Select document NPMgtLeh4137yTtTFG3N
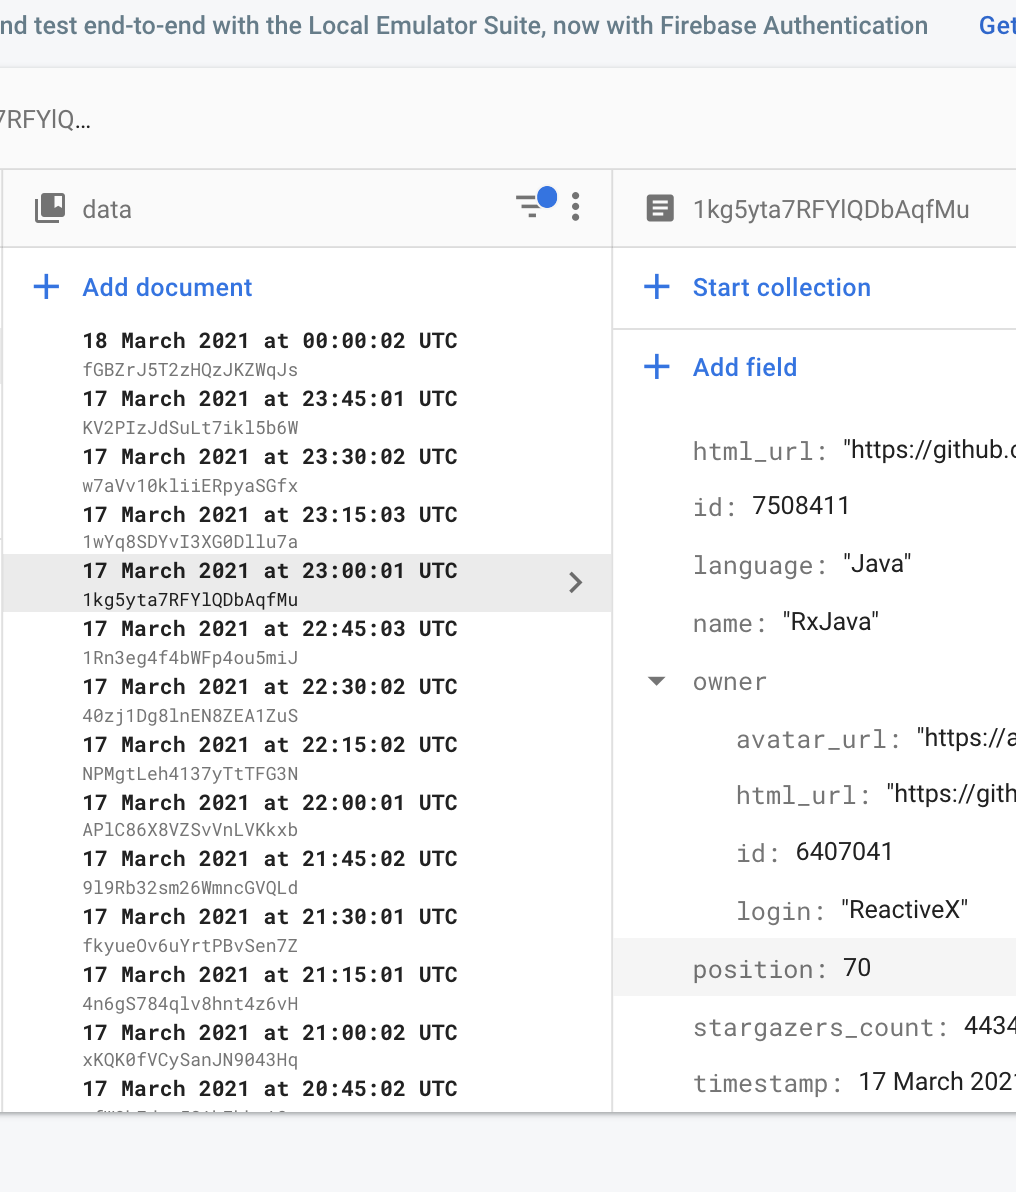Screen dimensions: 1016x1192 [190, 774]
